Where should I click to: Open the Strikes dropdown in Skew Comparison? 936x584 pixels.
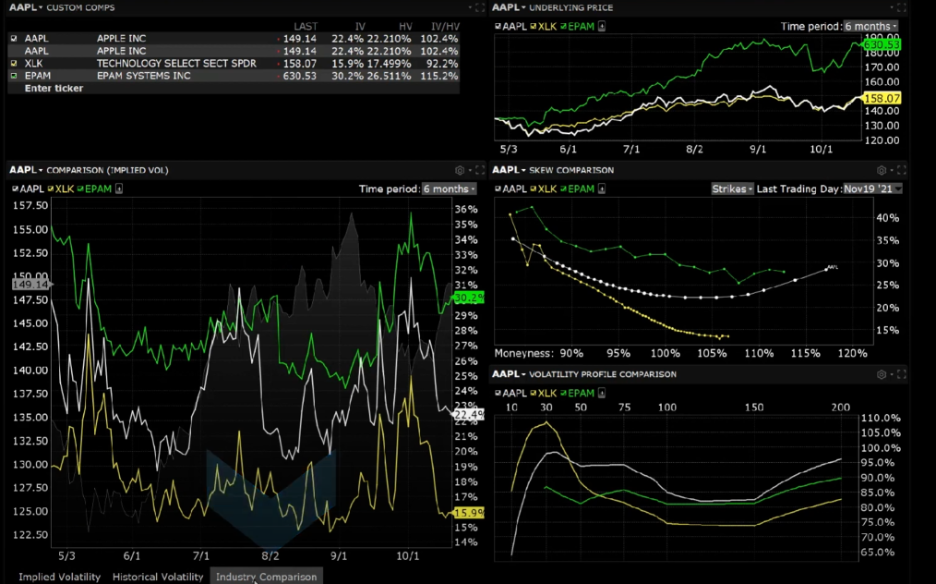(732, 189)
